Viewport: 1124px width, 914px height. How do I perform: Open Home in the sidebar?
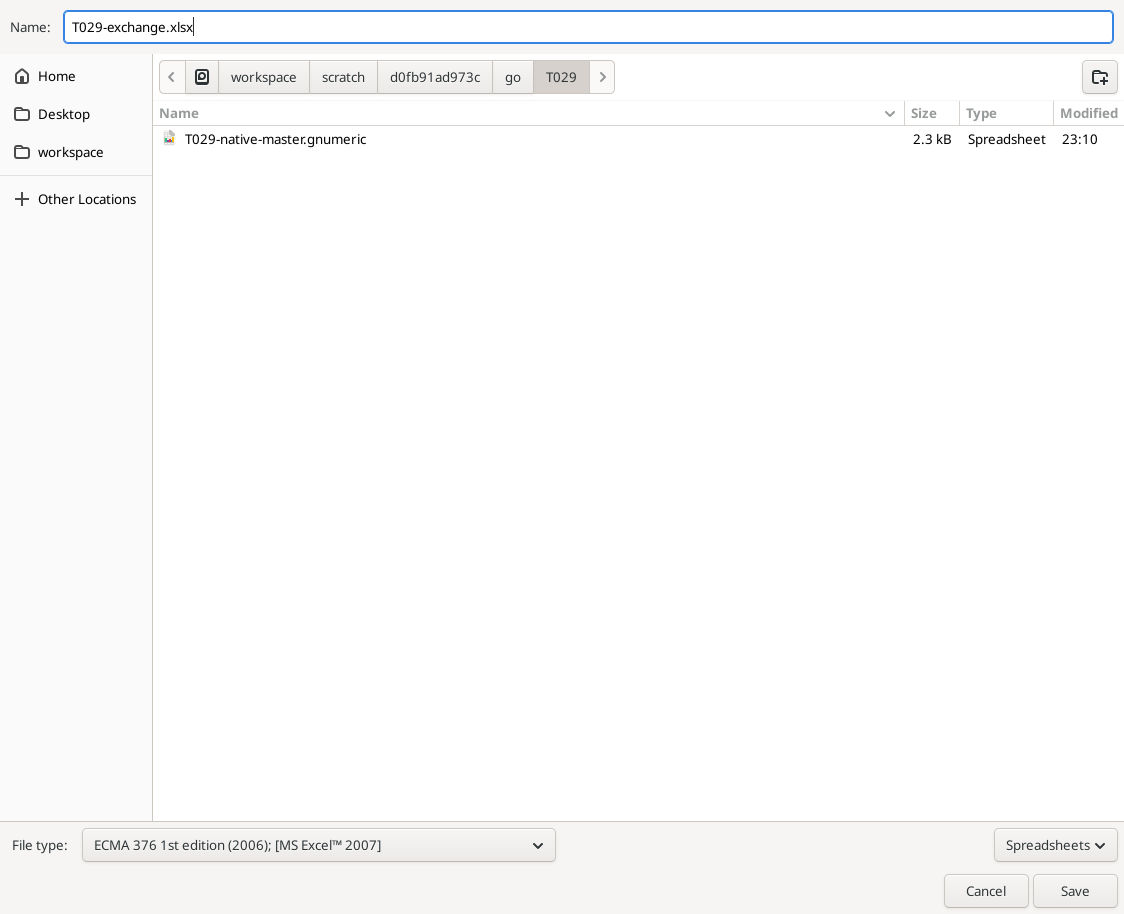click(76, 76)
